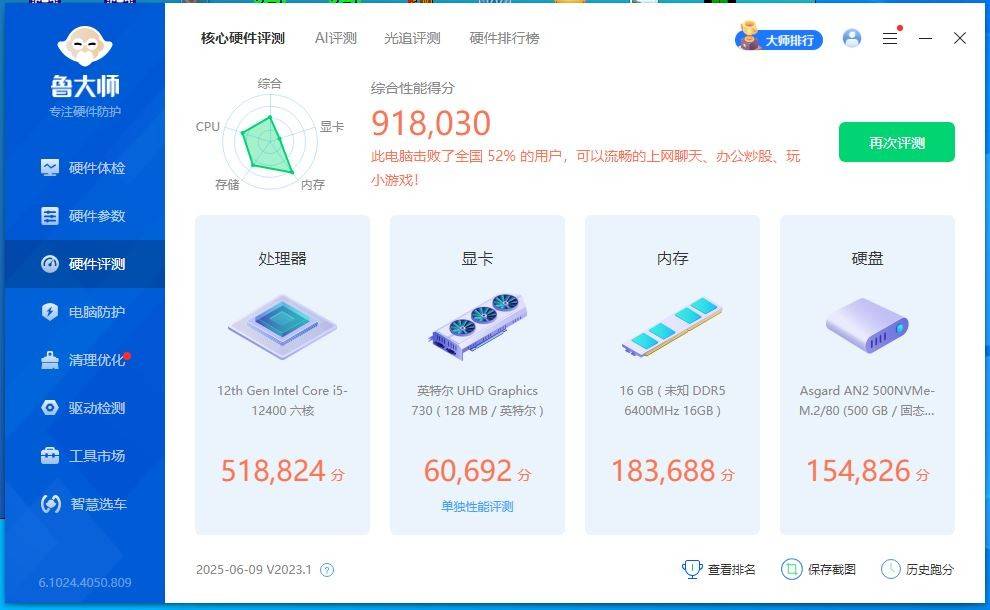Screen dimensions: 990x610
Task: Open 驱动检测 in the sidebar
Action: coord(83,408)
